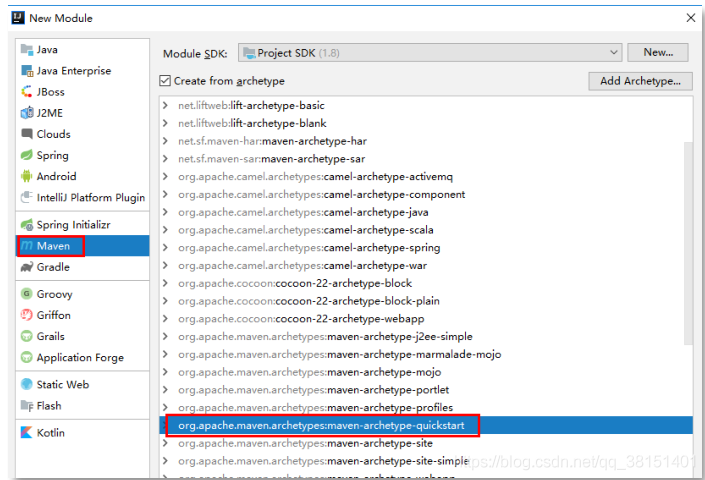Select maven-archetype-quickstart archetype
Viewport: 705px width, 480px height.
pyautogui.click(x=425, y=425)
